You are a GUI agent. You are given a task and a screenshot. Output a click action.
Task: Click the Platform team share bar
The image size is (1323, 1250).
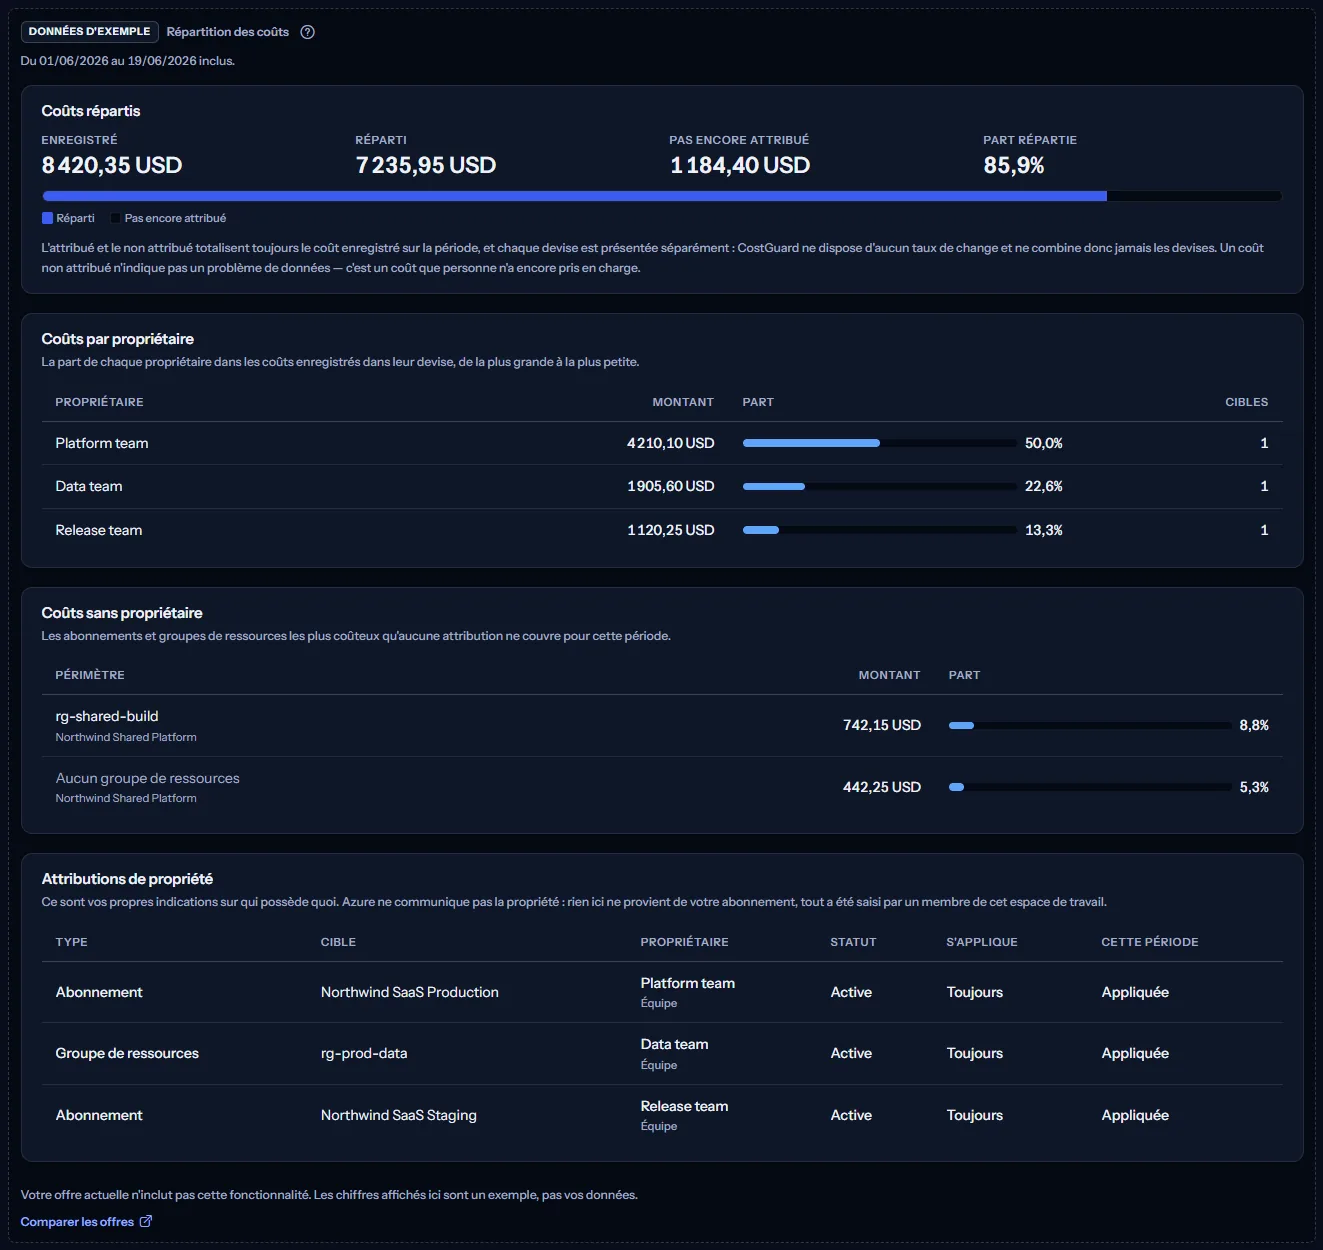[880, 443]
